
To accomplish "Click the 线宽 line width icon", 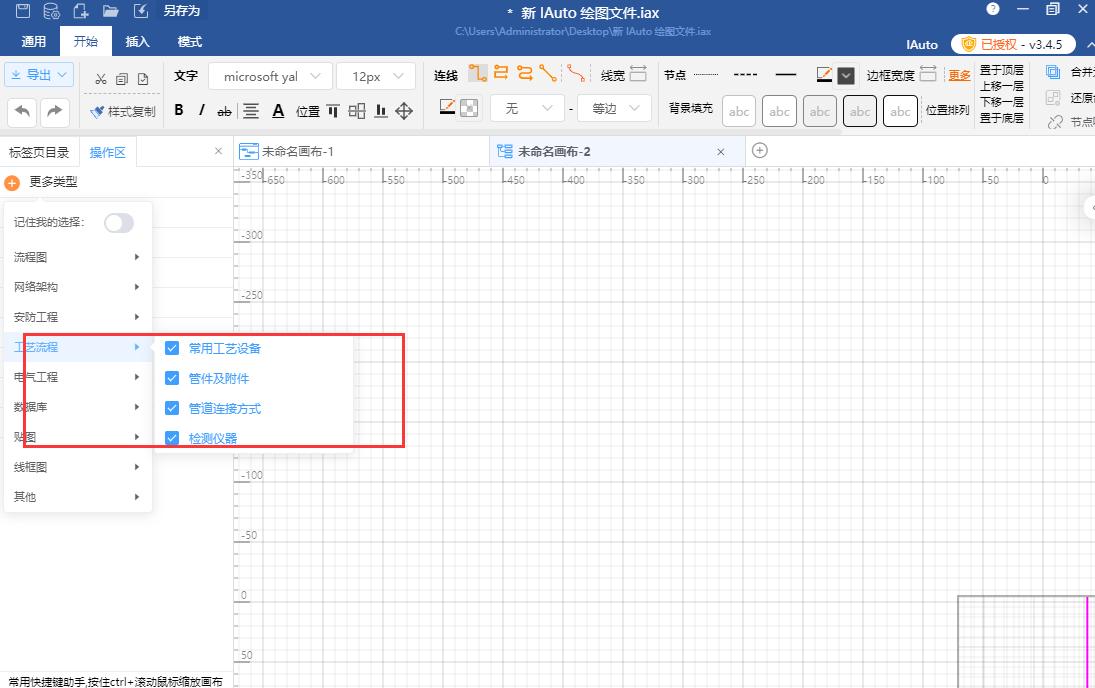I will 638,73.
